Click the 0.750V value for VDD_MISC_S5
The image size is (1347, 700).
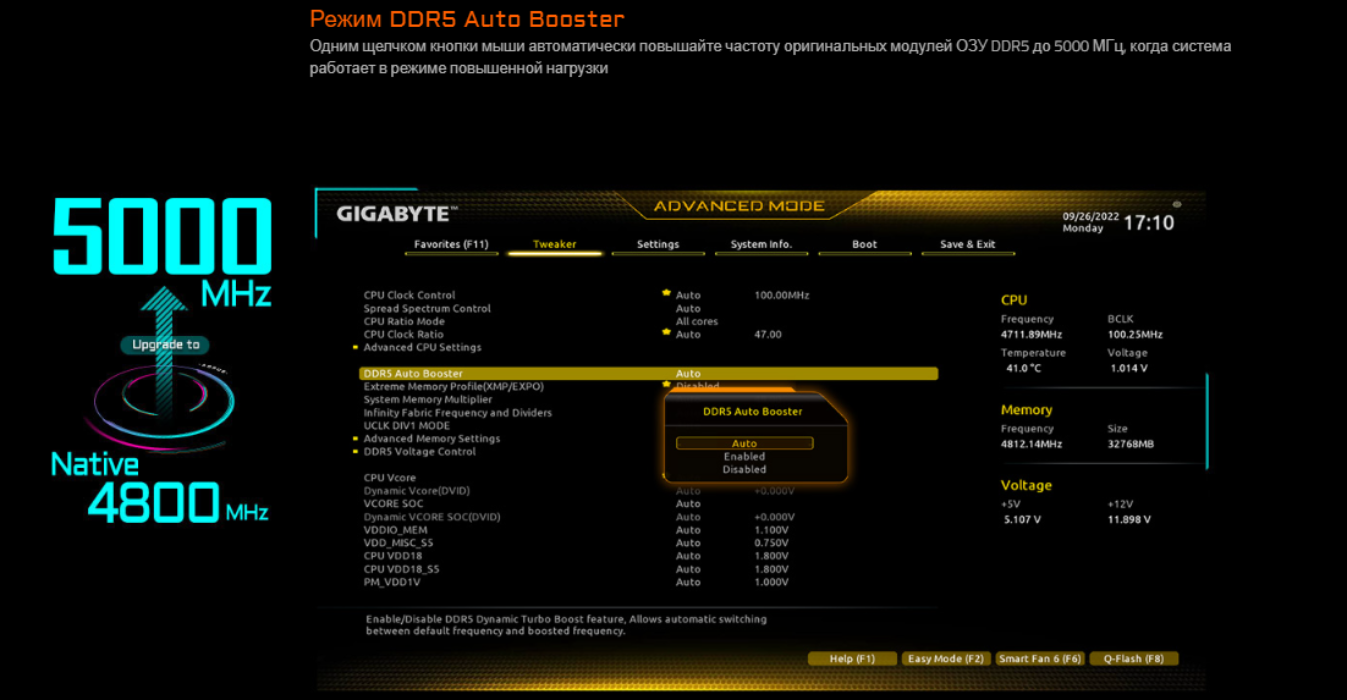coord(772,542)
